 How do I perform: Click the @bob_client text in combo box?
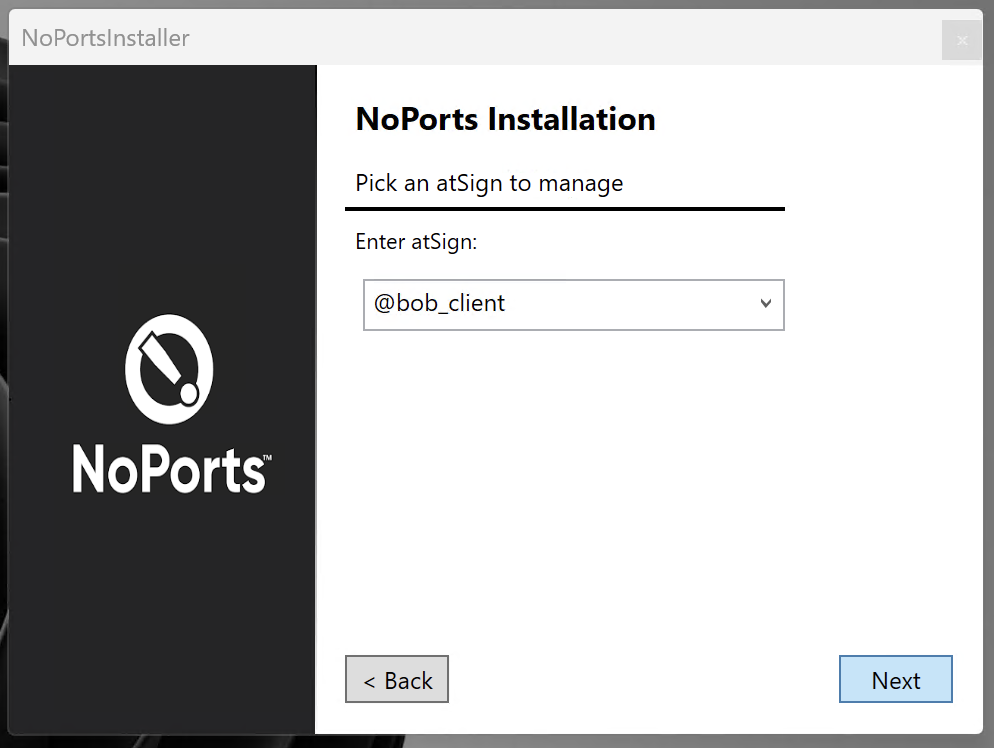point(440,304)
